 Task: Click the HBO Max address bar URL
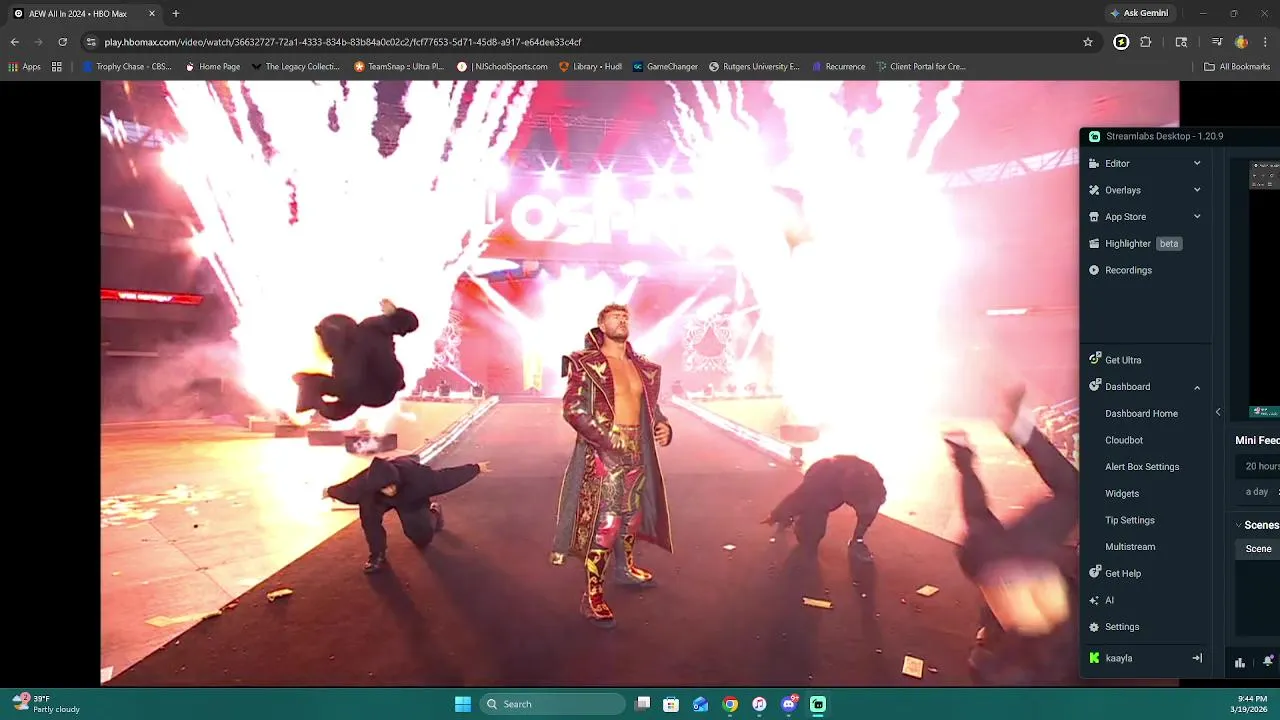(x=343, y=42)
